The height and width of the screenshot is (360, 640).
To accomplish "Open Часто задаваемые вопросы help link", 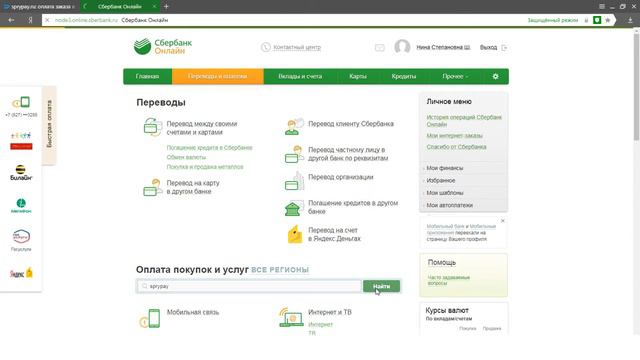I will pos(449,280).
